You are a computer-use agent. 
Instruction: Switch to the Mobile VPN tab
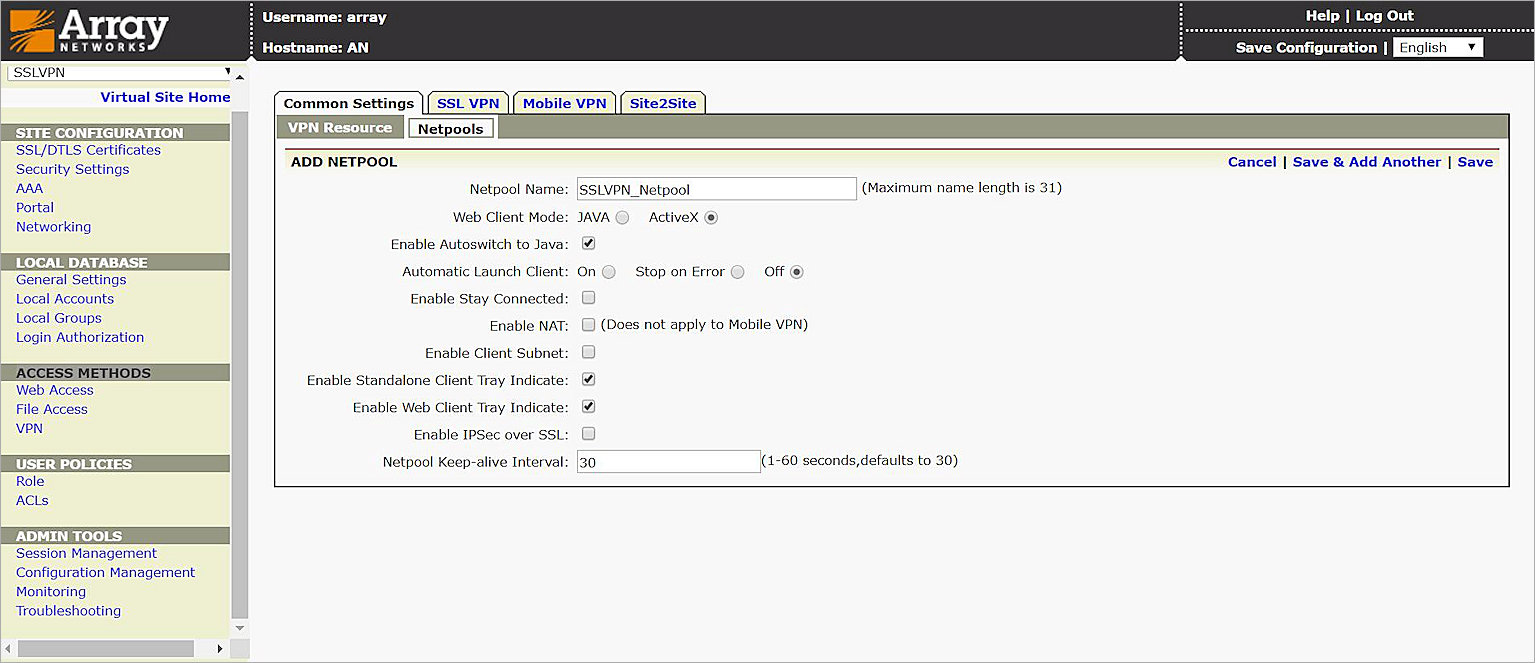564,102
